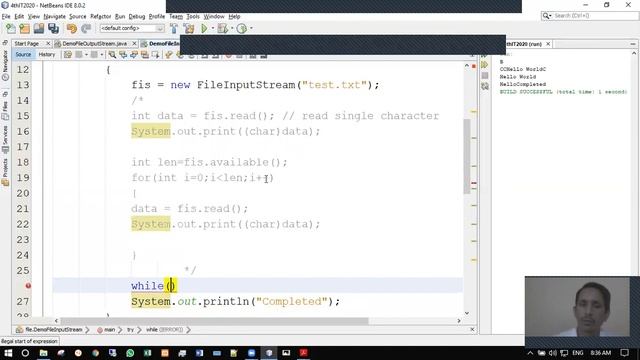The image size is (640, 360).
Task: Open the Projects side panel
Action: coord(5,172)
